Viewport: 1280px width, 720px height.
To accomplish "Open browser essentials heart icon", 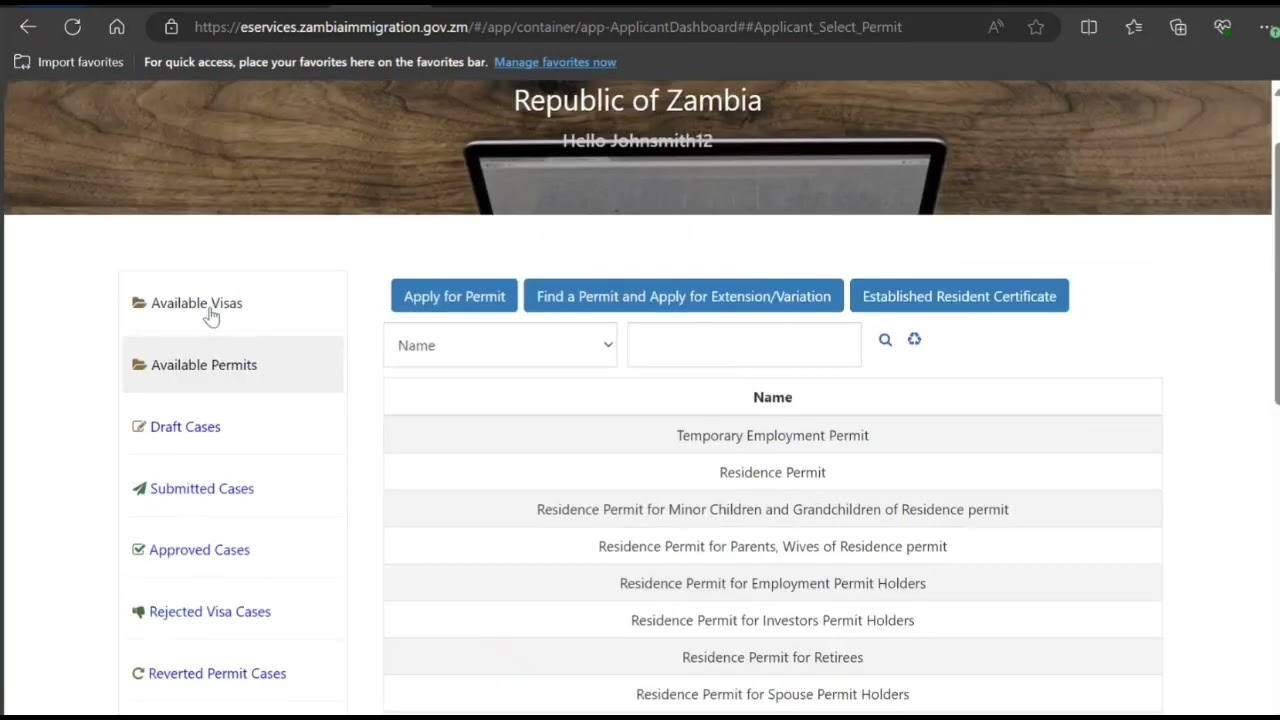I will coord(1222,27).
